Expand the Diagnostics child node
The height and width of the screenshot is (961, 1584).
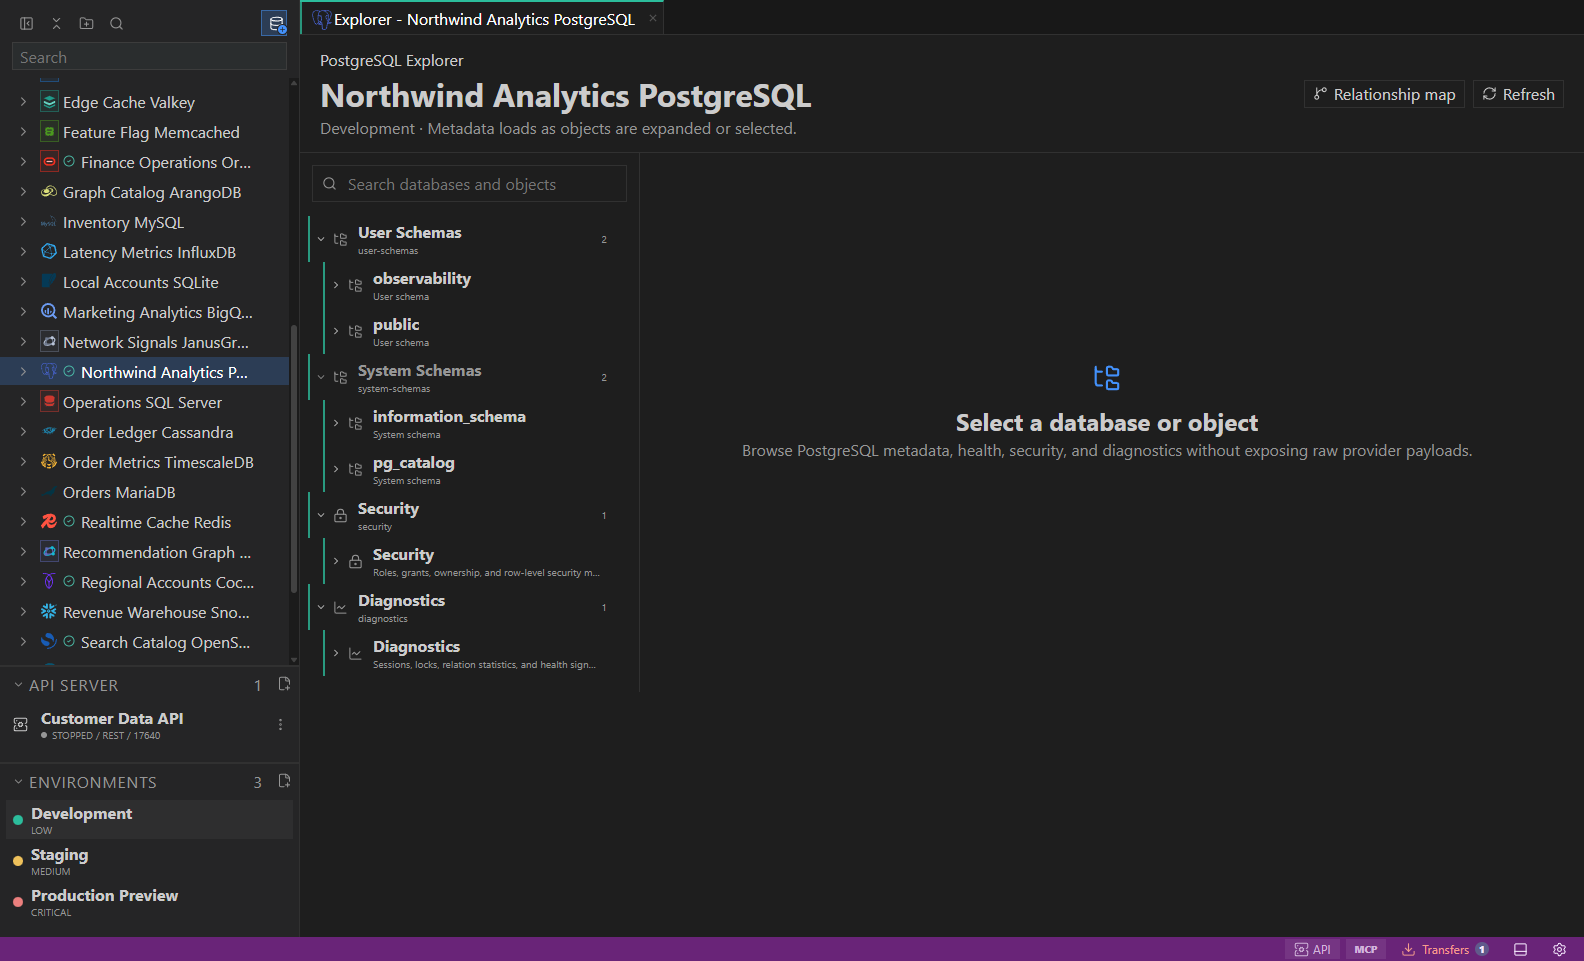336,653
